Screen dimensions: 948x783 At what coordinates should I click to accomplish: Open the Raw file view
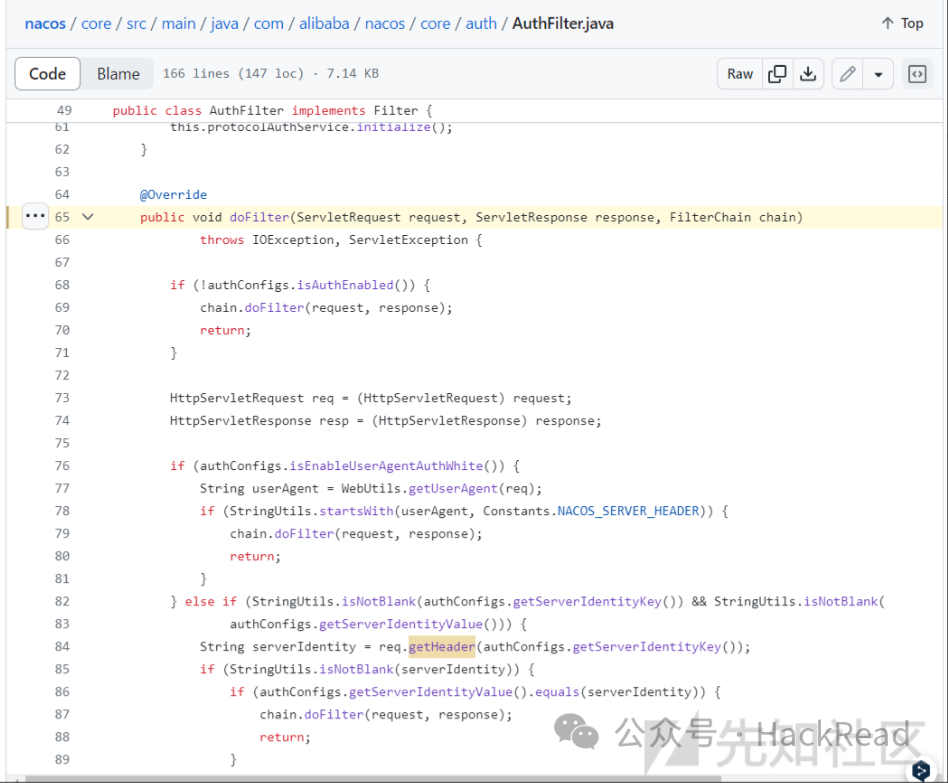(740, 74)
